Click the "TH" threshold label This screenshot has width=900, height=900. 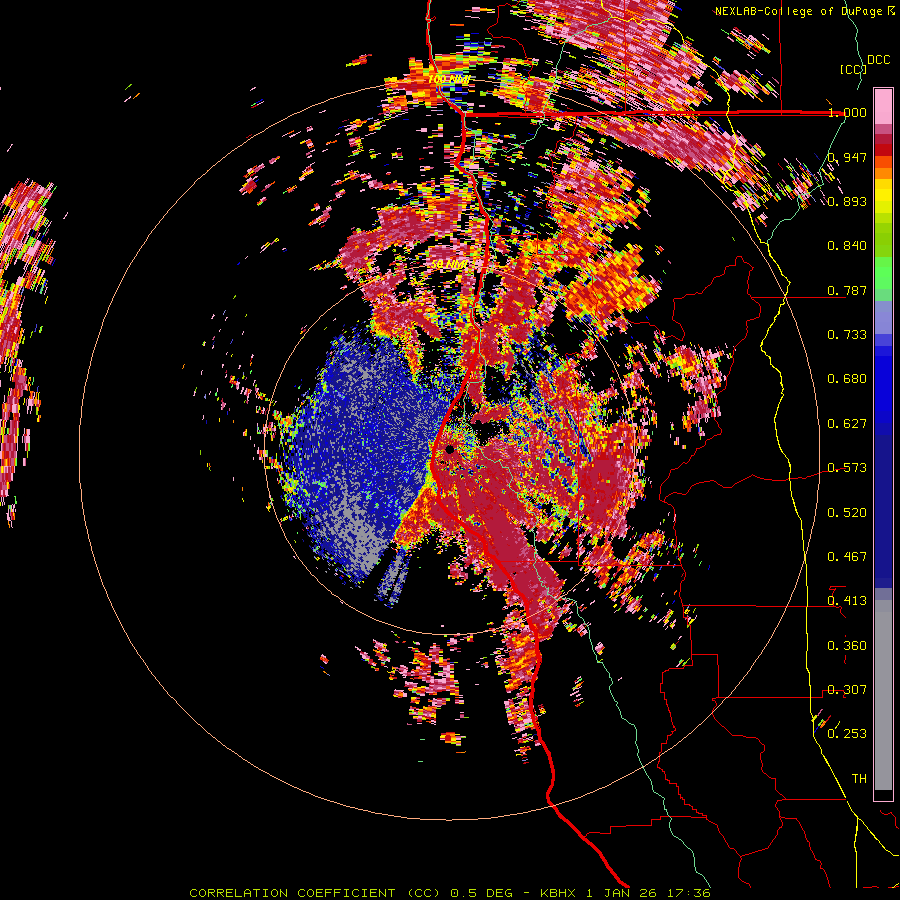859,778
